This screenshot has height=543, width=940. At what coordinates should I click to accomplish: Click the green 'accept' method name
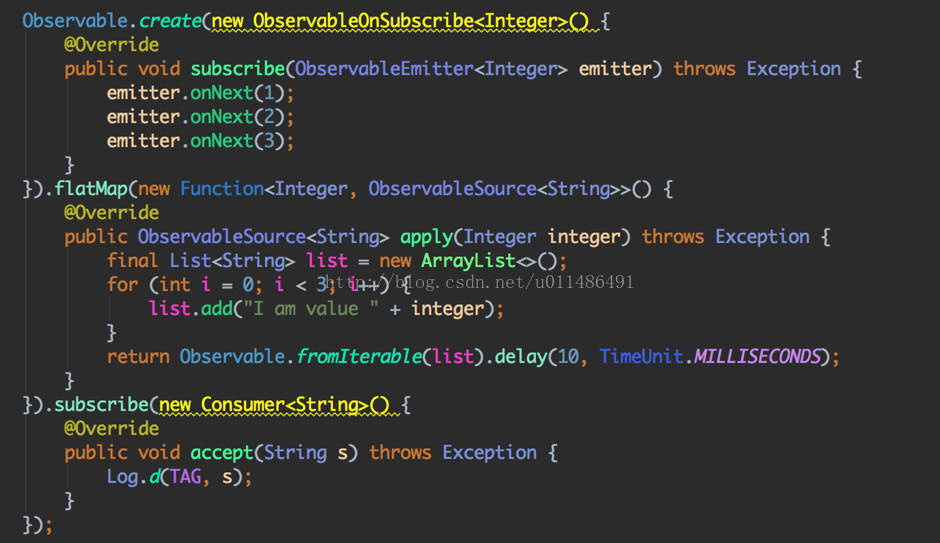tap(222, 452)
